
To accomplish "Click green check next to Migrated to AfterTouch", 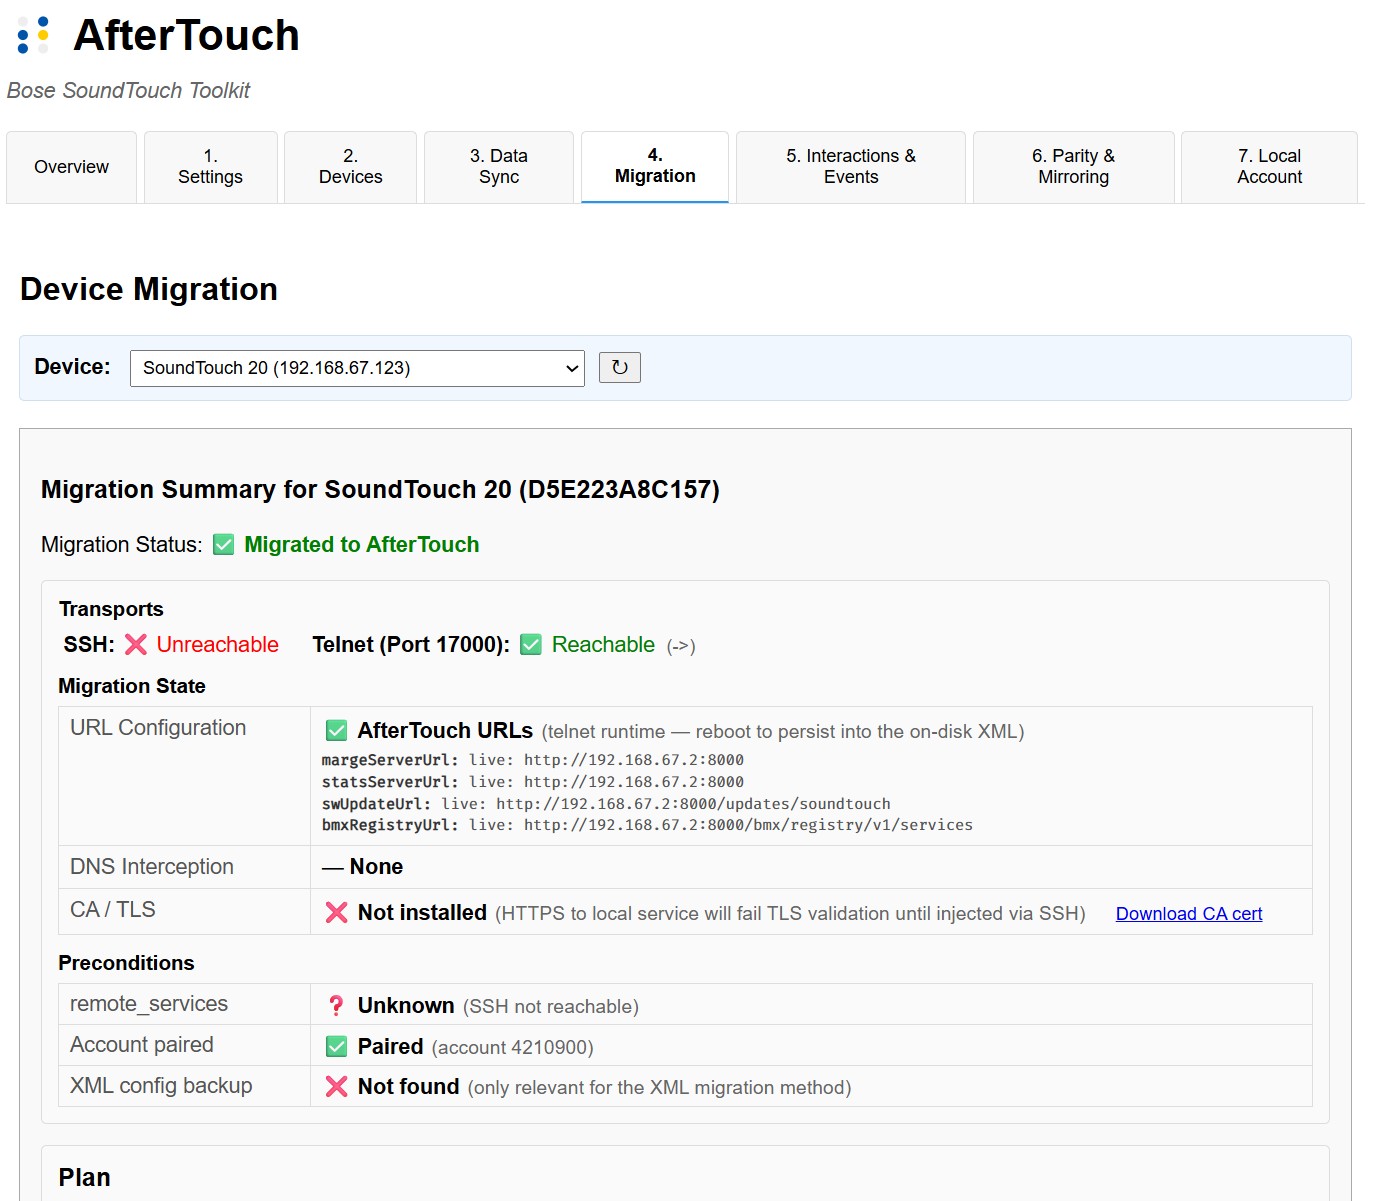I will coord(224,545).
